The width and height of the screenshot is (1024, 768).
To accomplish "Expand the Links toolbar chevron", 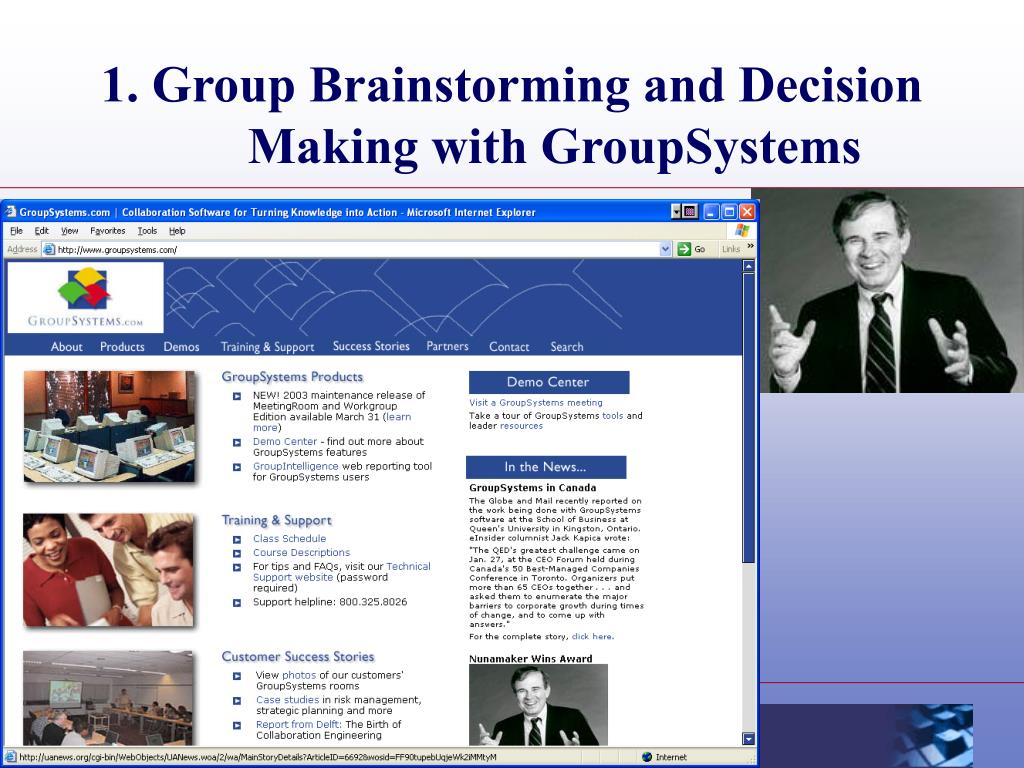I will click(750, 246).
